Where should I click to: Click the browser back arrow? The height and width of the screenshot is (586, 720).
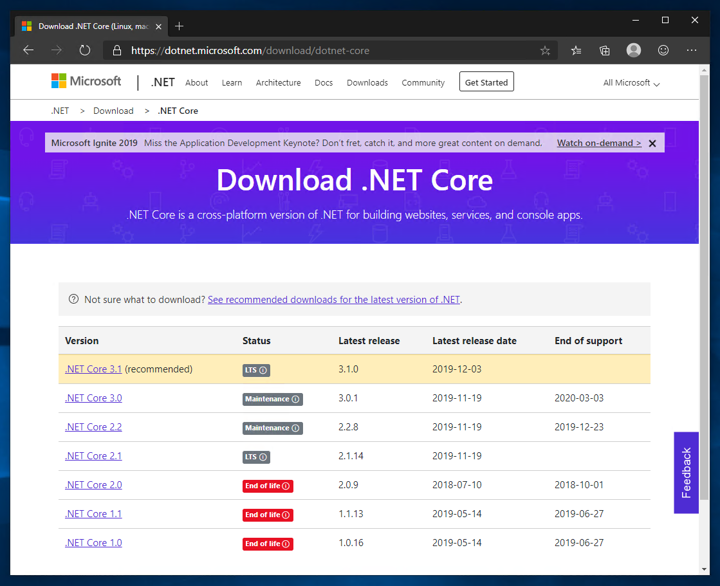28,50
